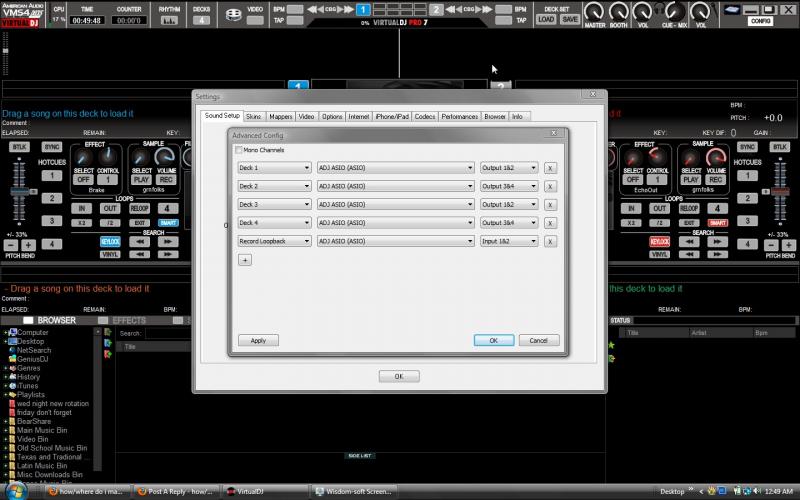Viewport: 800px width, 500px height.
Task: Toggle right deck KEYLOCK
Action: (660, 242)
